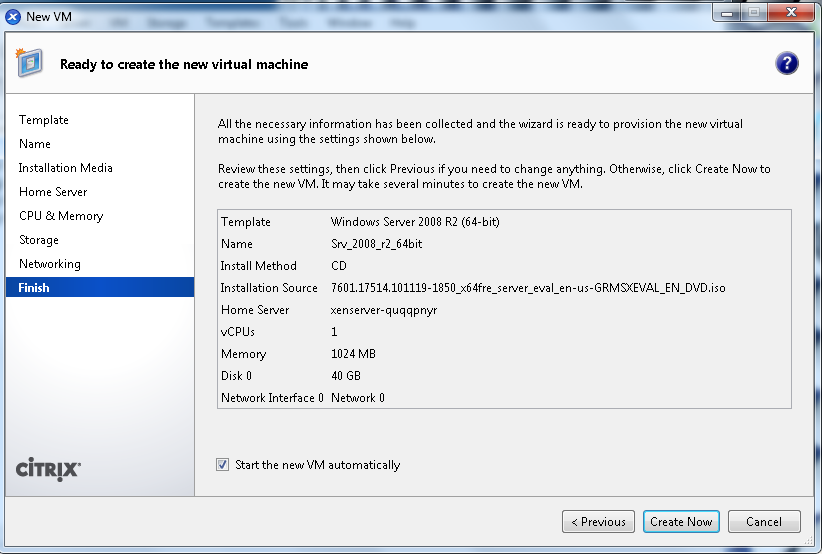Select the Finish wizard step
Image resolution: width=822 pixels, height=554 pixels.
coord(100,287)
